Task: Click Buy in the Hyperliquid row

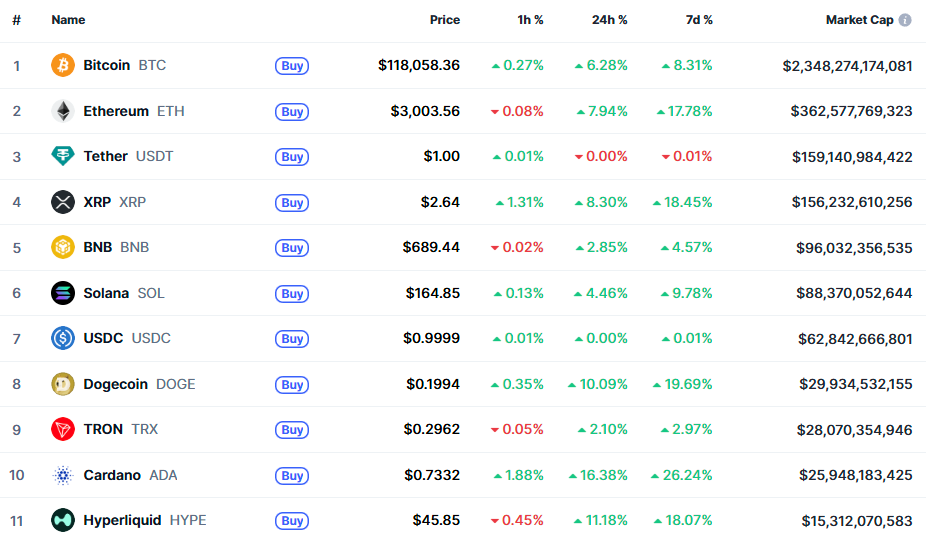Action: click(x=292, y=520)
